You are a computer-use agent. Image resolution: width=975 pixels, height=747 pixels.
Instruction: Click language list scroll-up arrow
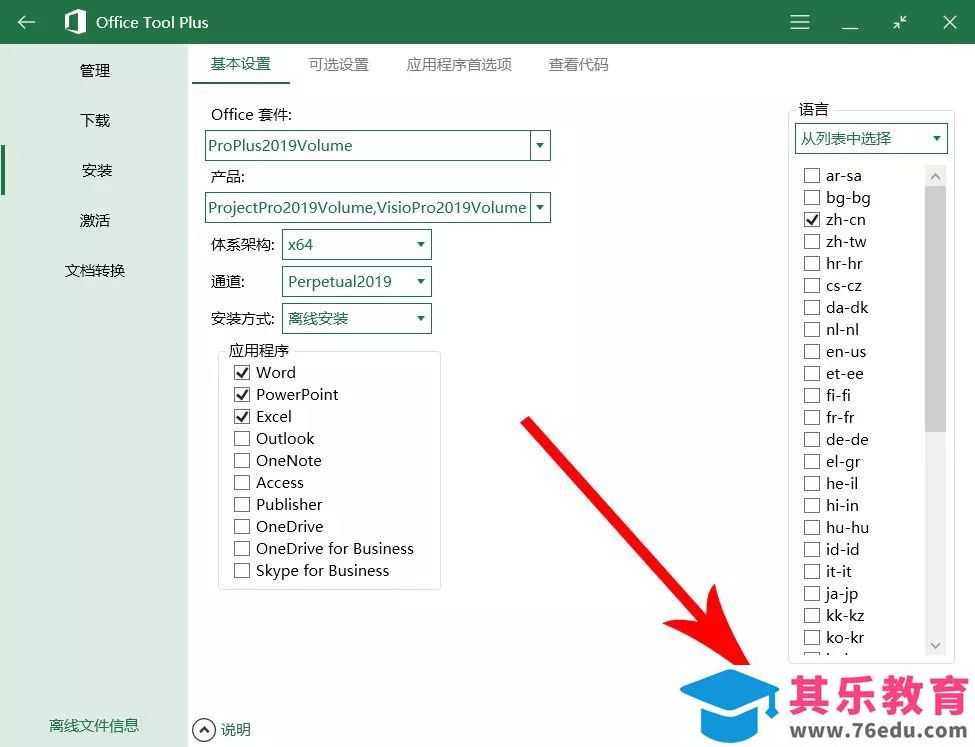pos(935,177)
